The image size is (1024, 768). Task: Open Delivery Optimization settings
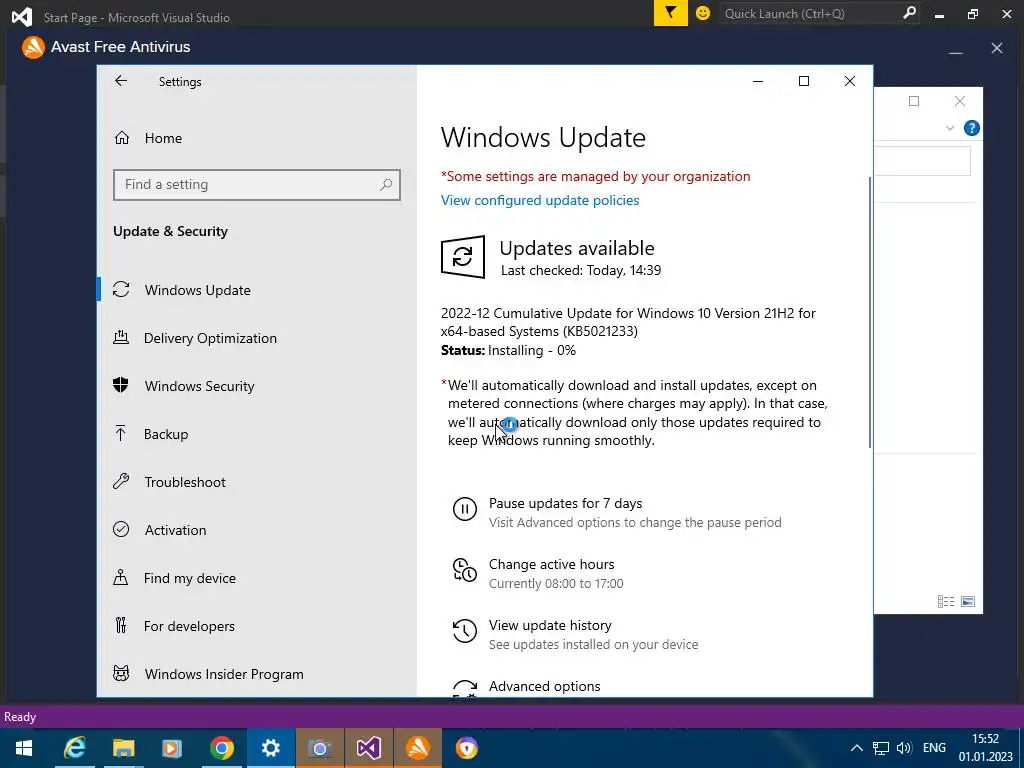pyautogui.click(x=210, y=338)
